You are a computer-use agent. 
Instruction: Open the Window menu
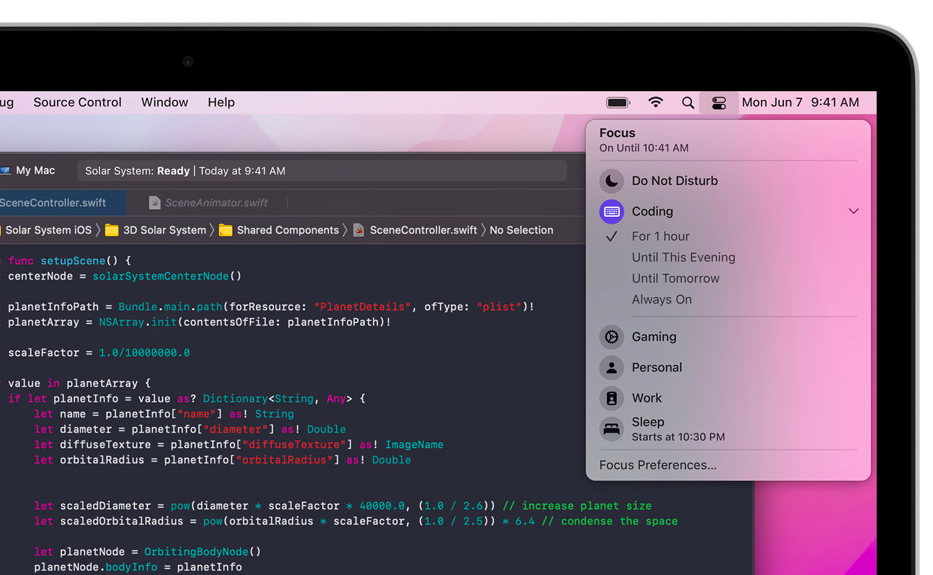164,102
